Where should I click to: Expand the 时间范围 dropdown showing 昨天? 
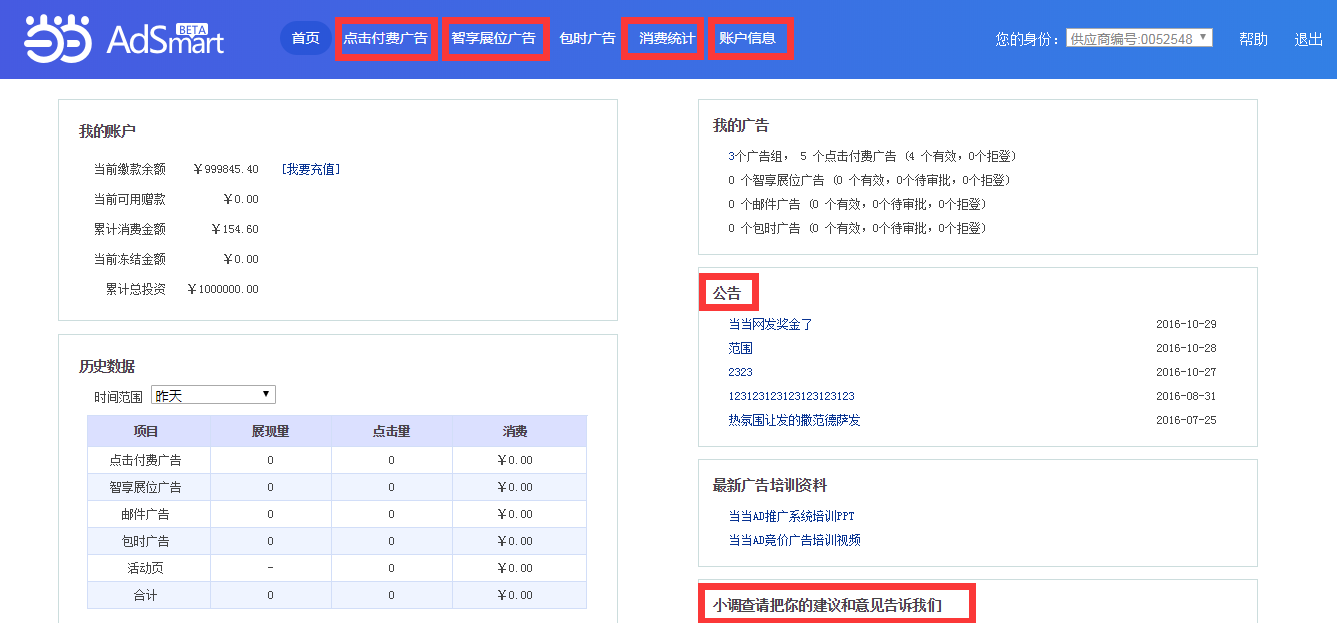[x=213, y=395]
